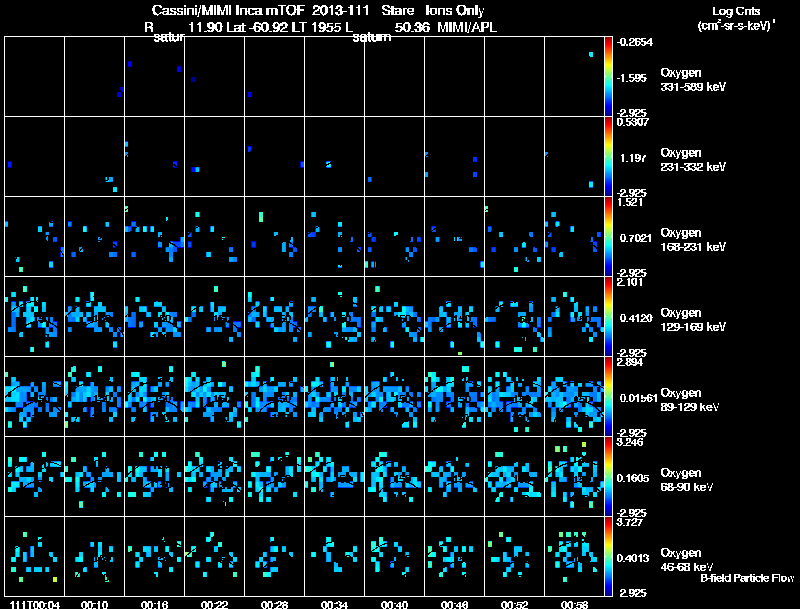Image resolution: width=800 pixels, height=609 pixels.
Task: Click the Log Cnts units header
Action: [x=736, y=18]
